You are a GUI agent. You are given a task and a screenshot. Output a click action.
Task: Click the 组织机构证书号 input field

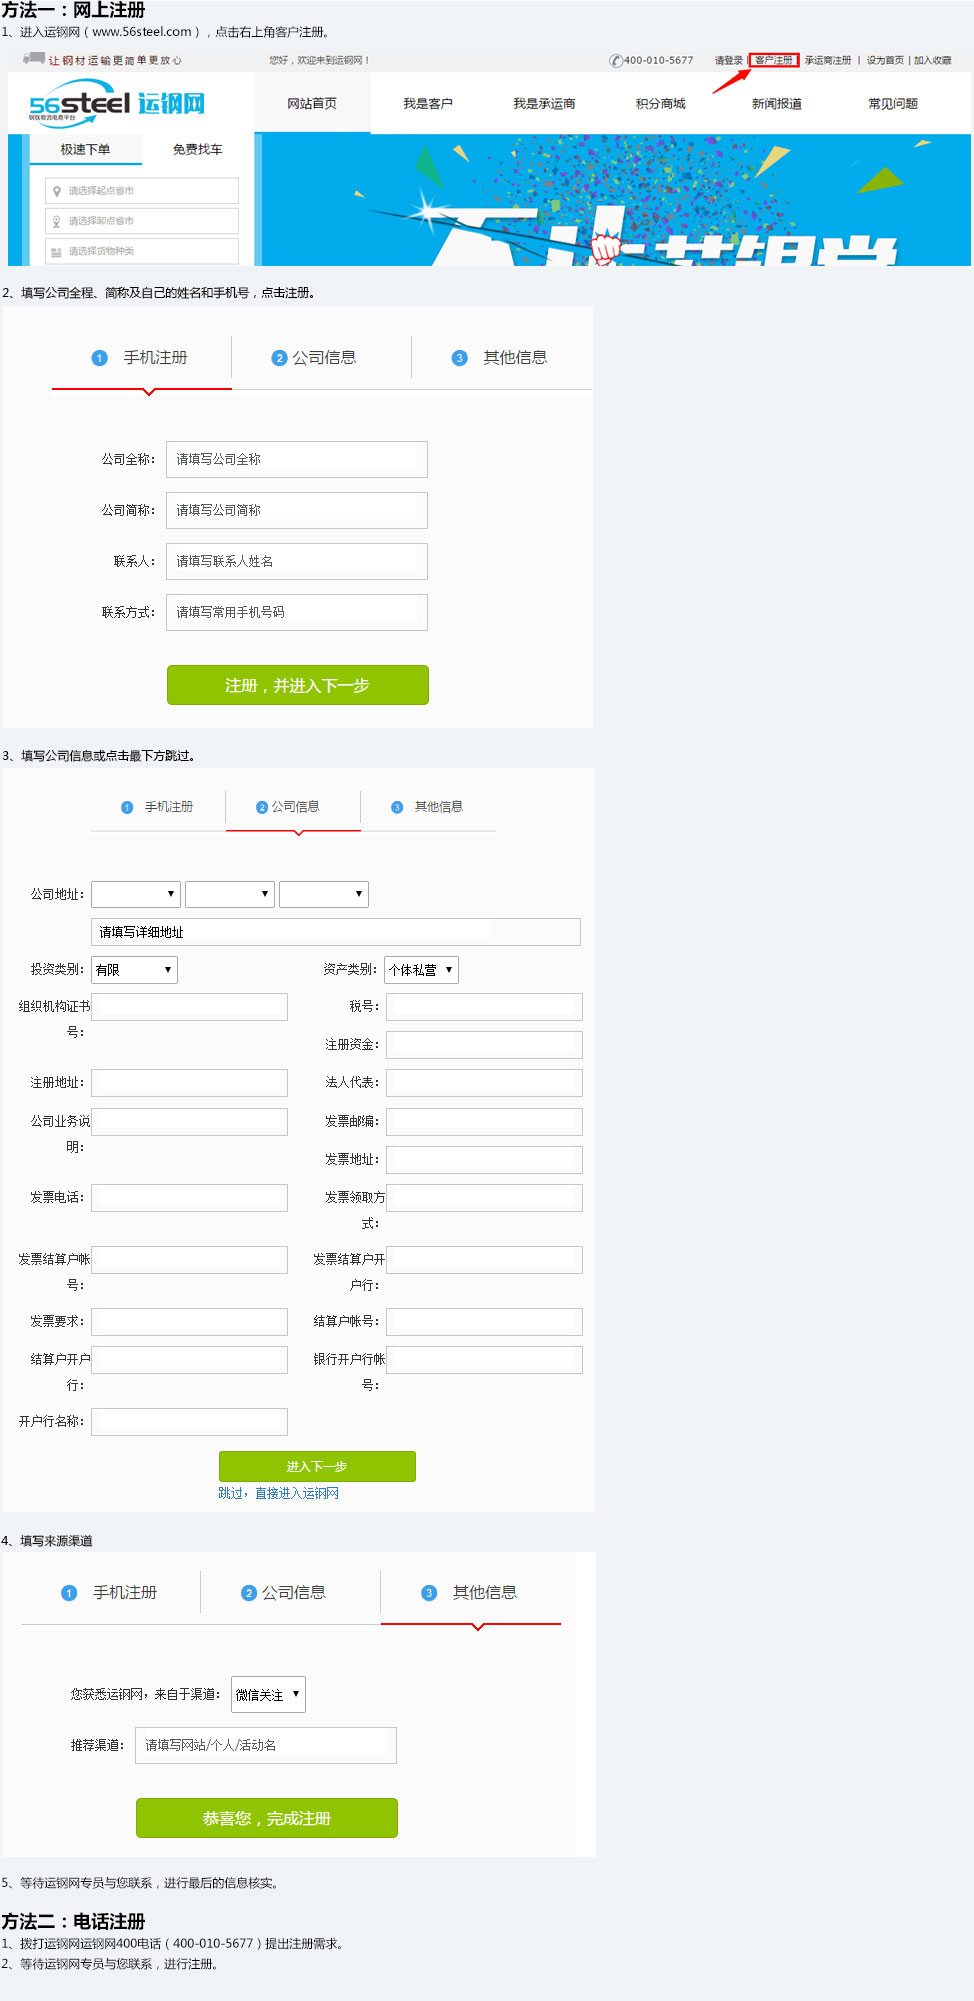(190, 1007)
